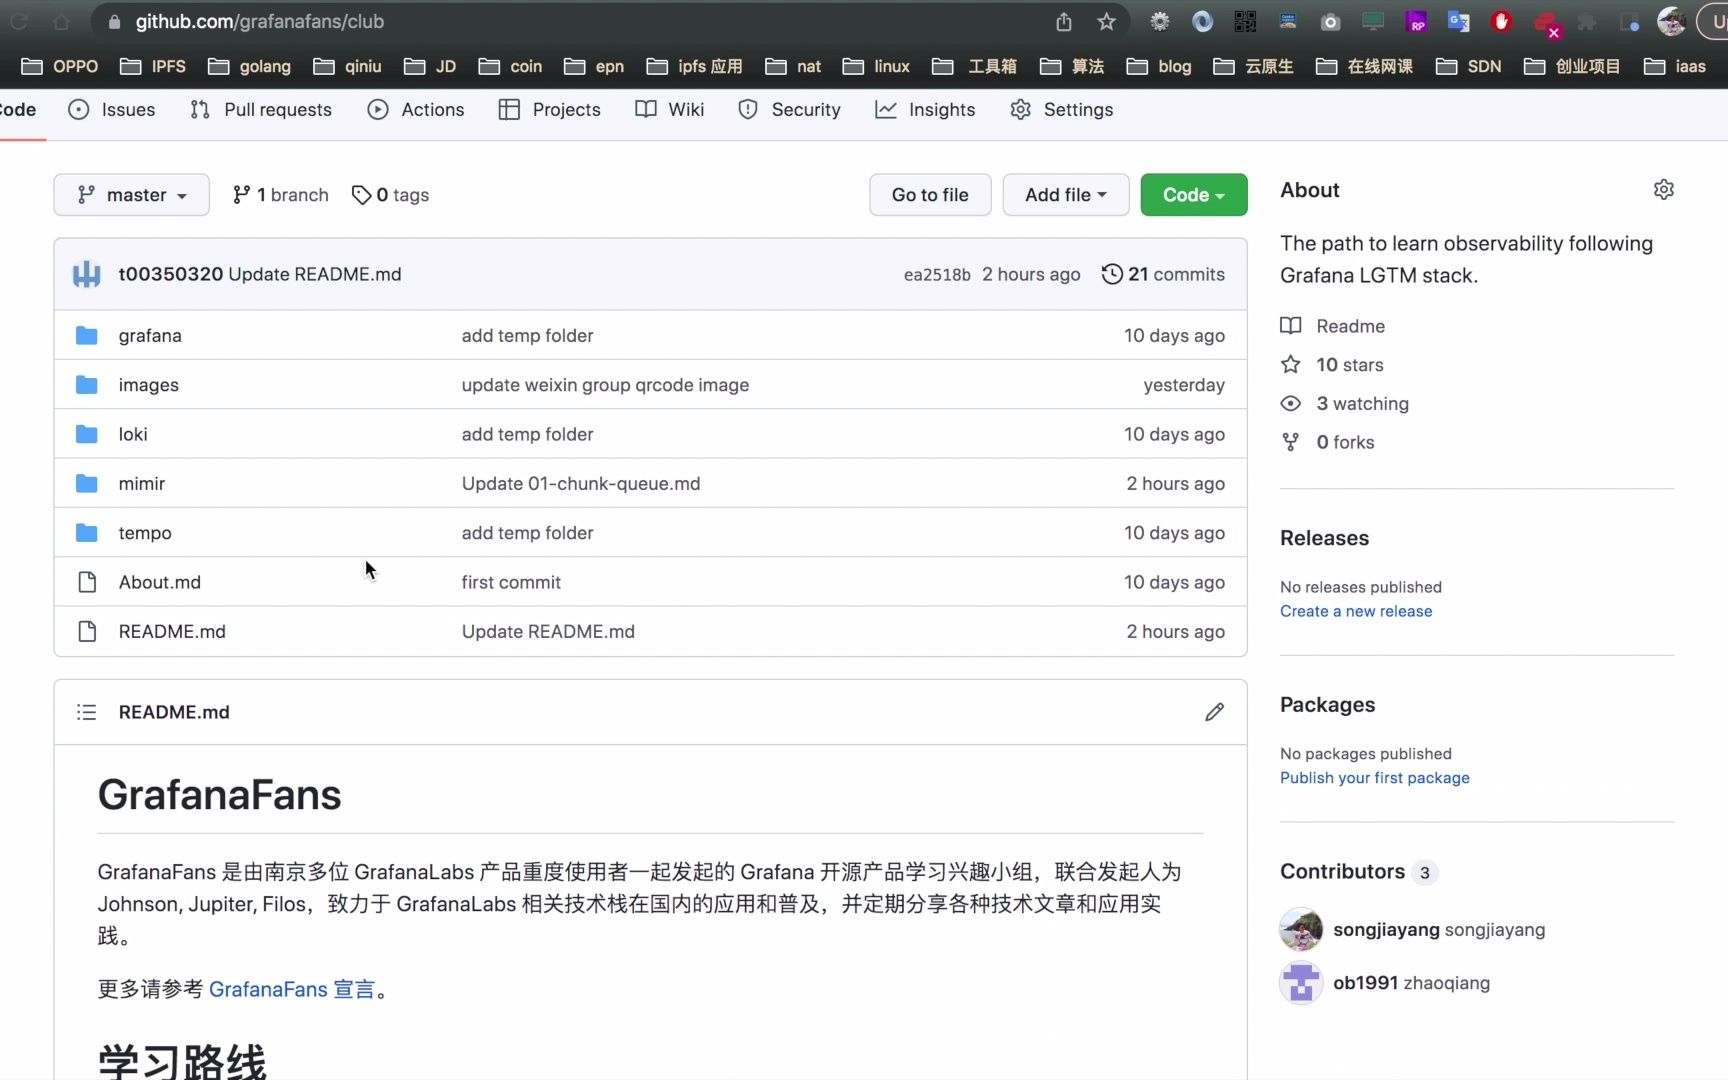Open commit message Update 01-chunk-queue.md

pos(581,484)
